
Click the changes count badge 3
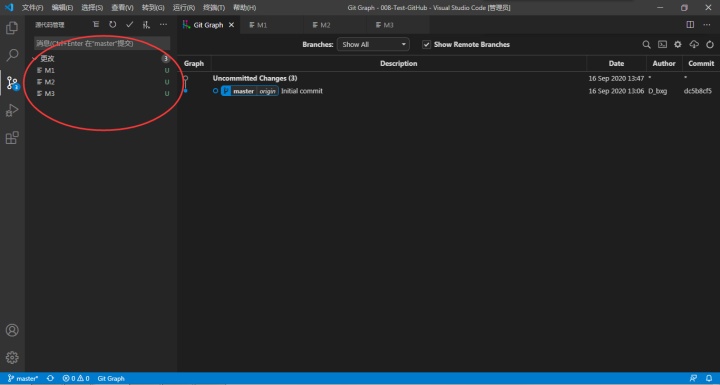tap(165, 58)
